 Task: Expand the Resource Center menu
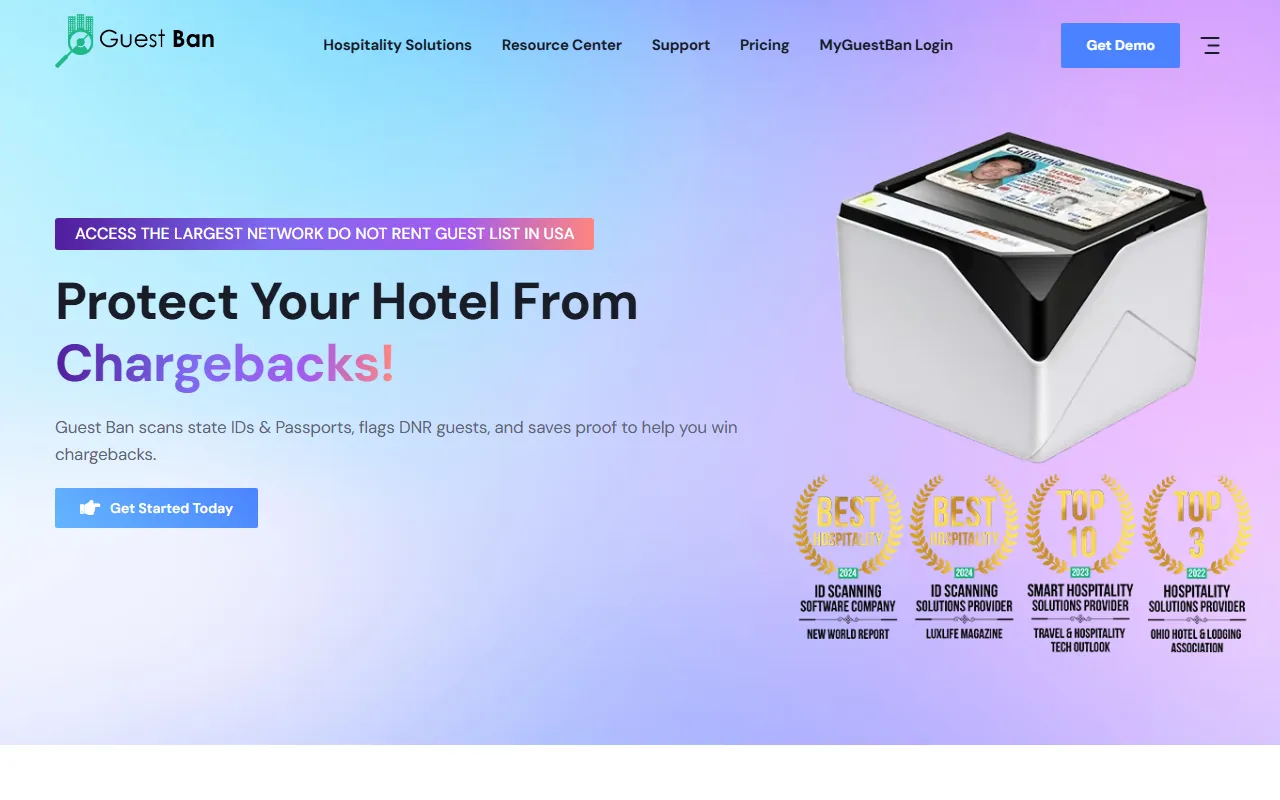click(x=562, y=45)
